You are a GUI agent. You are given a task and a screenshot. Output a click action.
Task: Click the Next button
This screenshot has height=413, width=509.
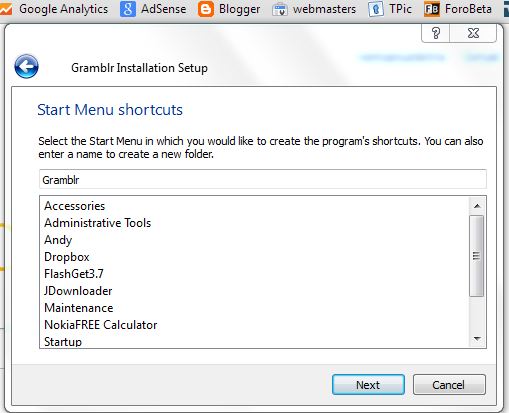click(x=368, y=385)
